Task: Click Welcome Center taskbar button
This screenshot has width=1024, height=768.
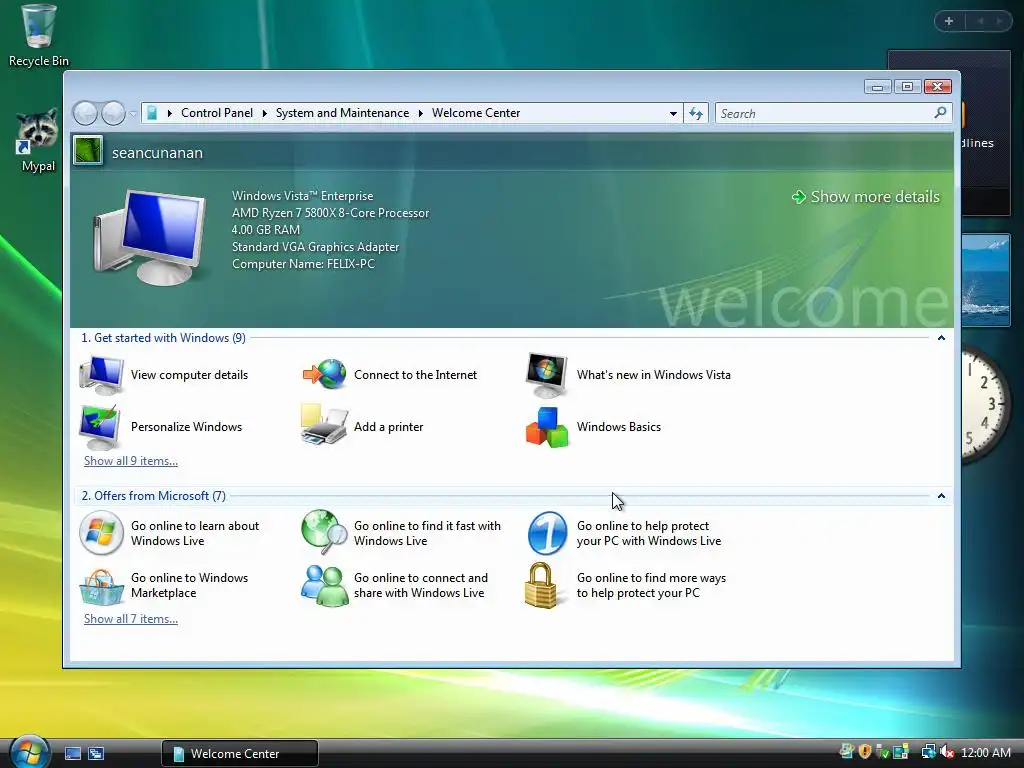Action: pyautogui.click(x=240, y=754)
